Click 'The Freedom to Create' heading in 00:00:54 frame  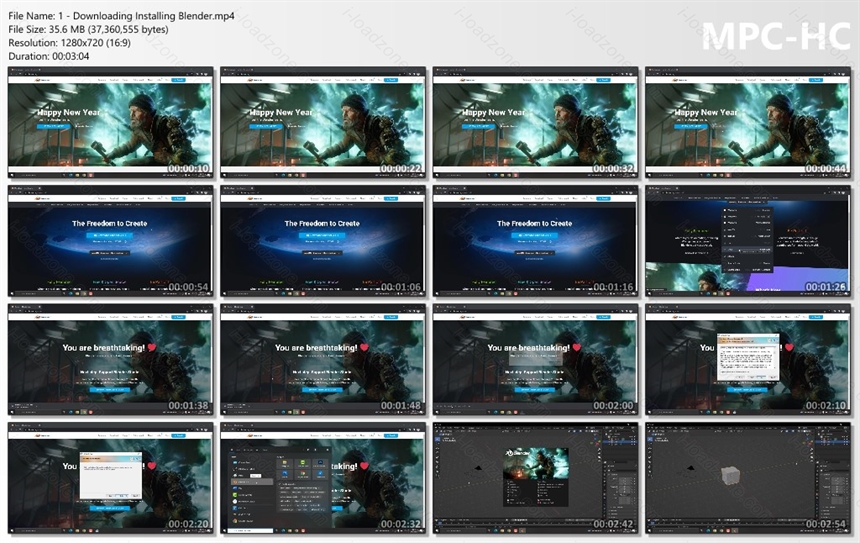[x=110, y=223]
